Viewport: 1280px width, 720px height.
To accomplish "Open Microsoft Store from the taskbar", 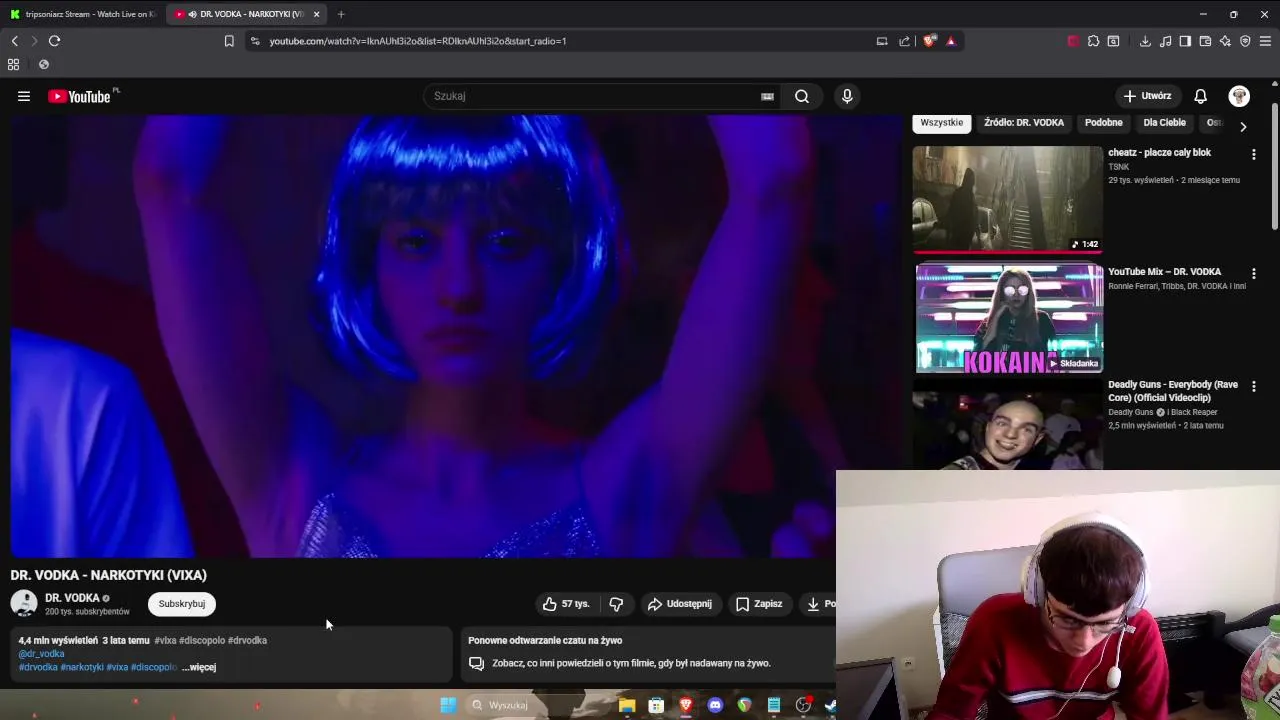I will tap(656, 705).
